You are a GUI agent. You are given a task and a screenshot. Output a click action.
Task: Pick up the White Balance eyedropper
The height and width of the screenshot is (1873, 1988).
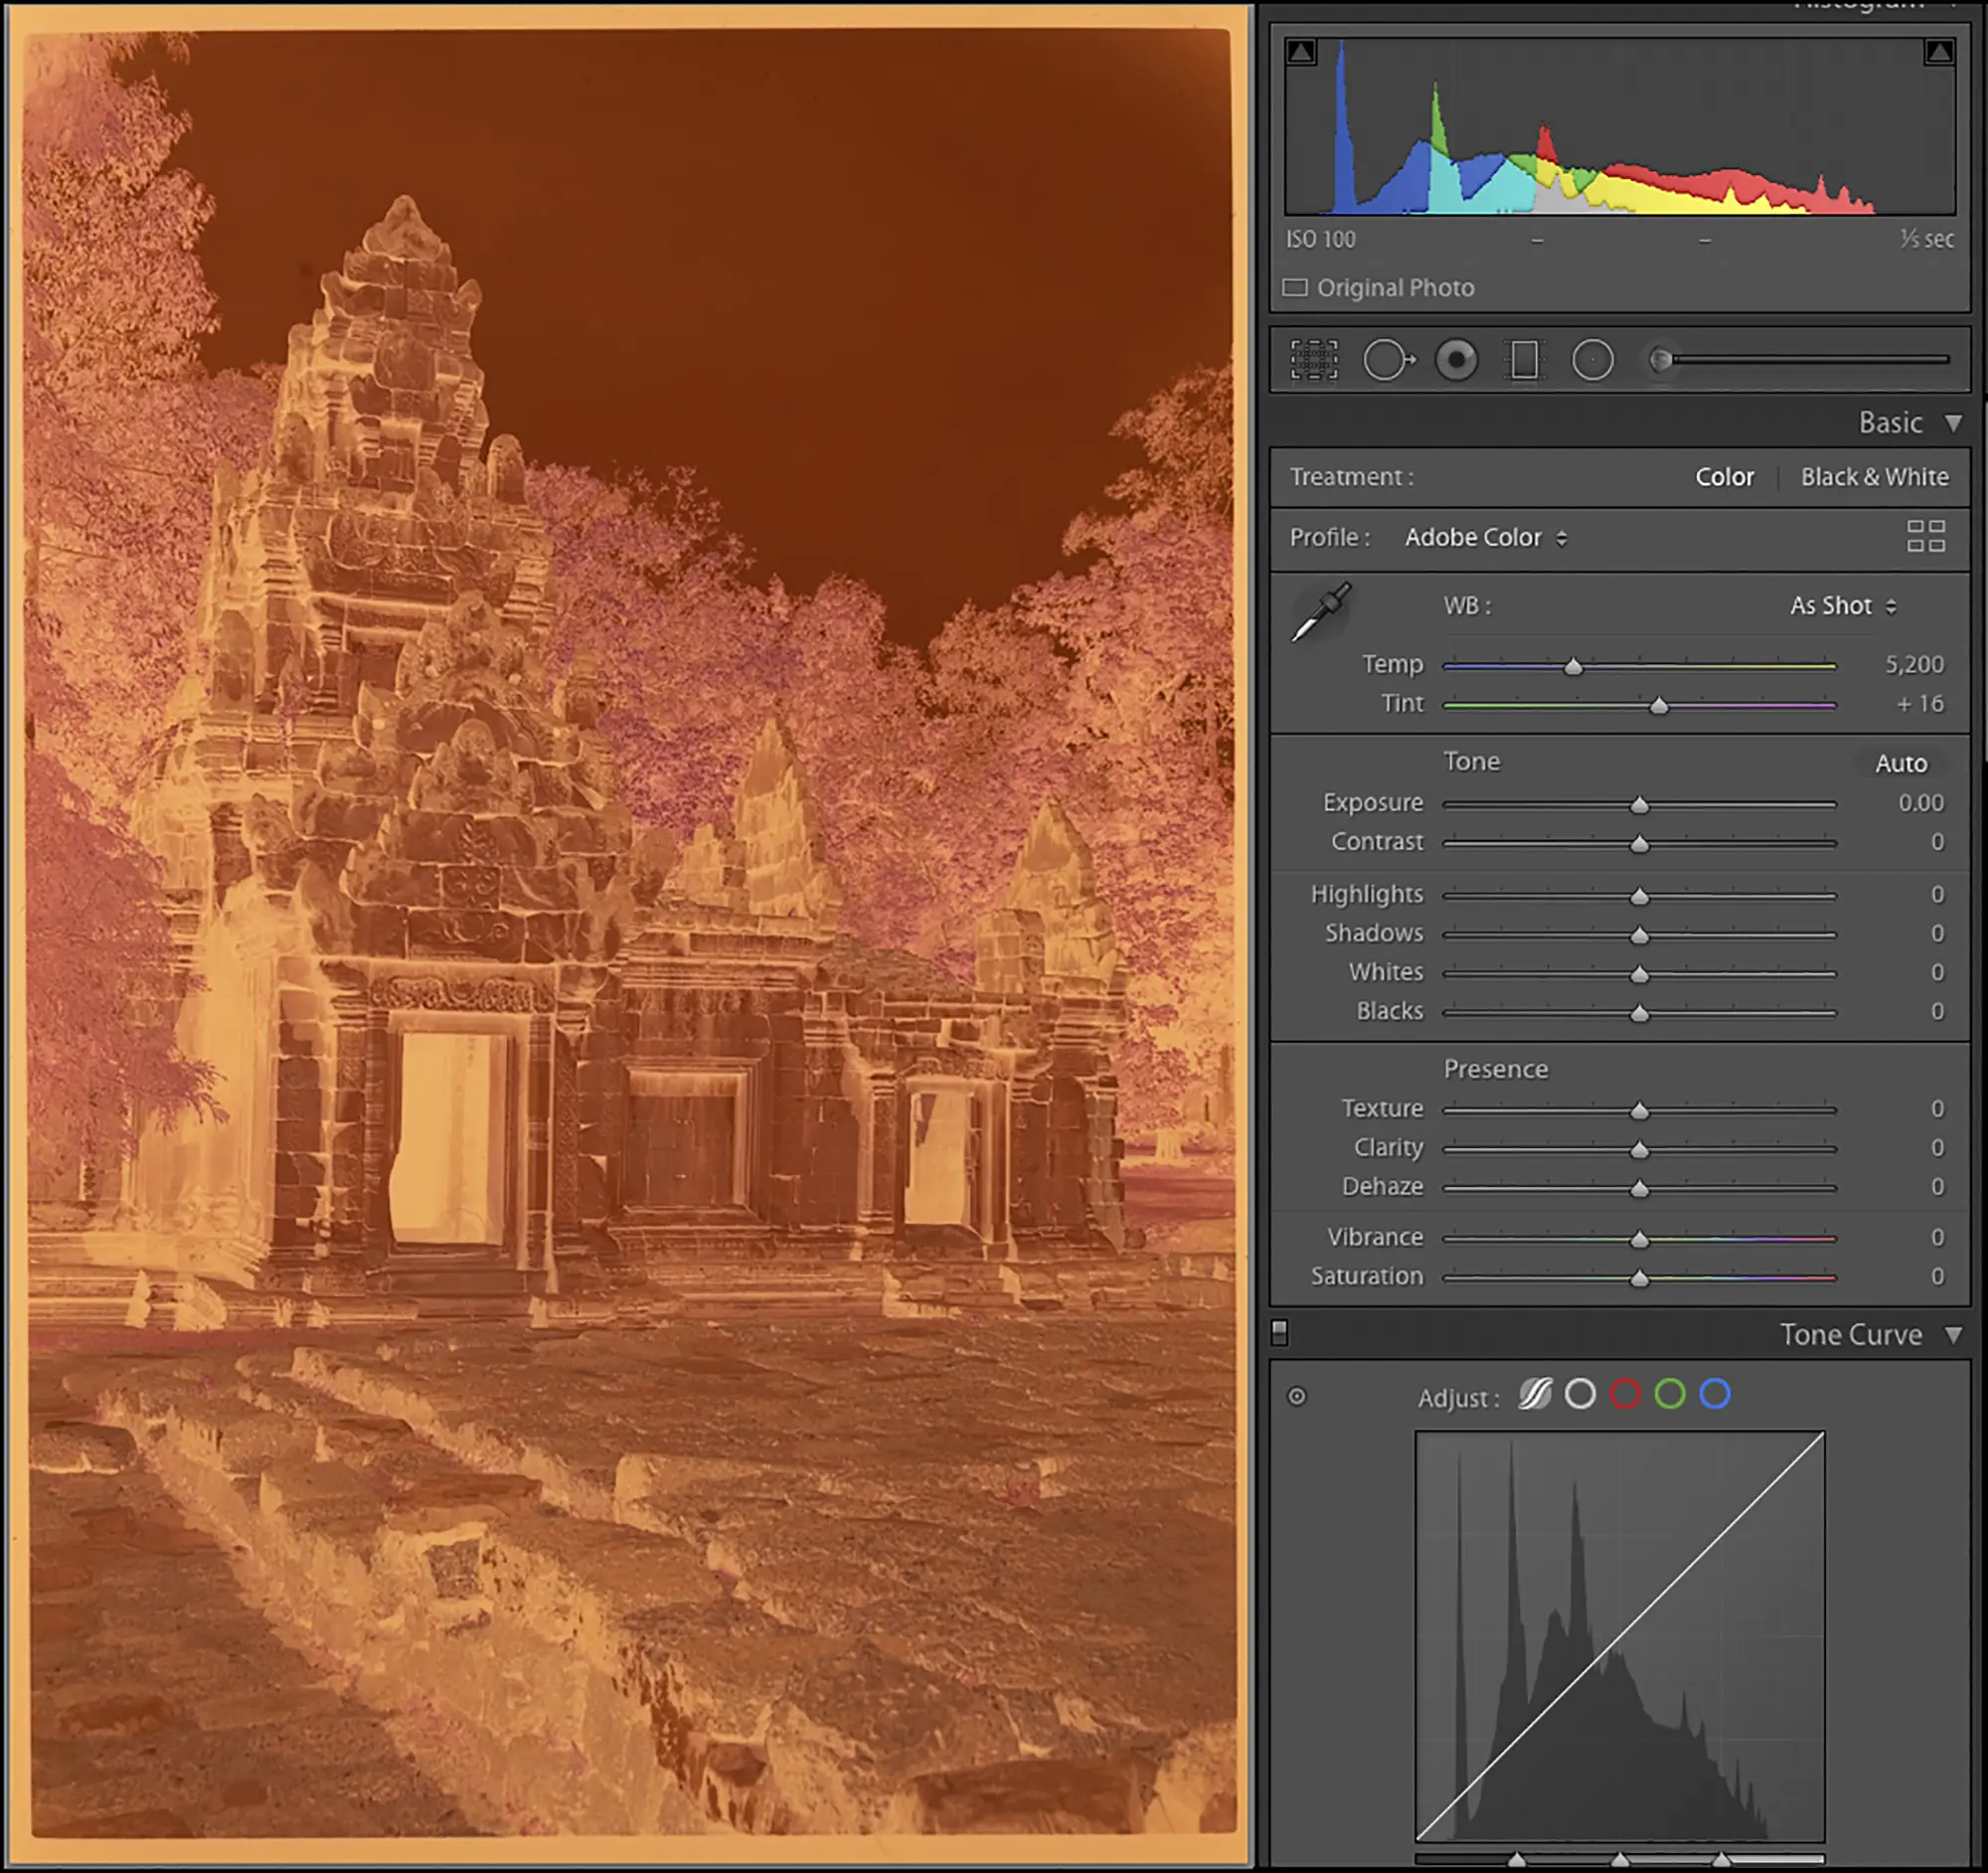tap(1320, 615)
